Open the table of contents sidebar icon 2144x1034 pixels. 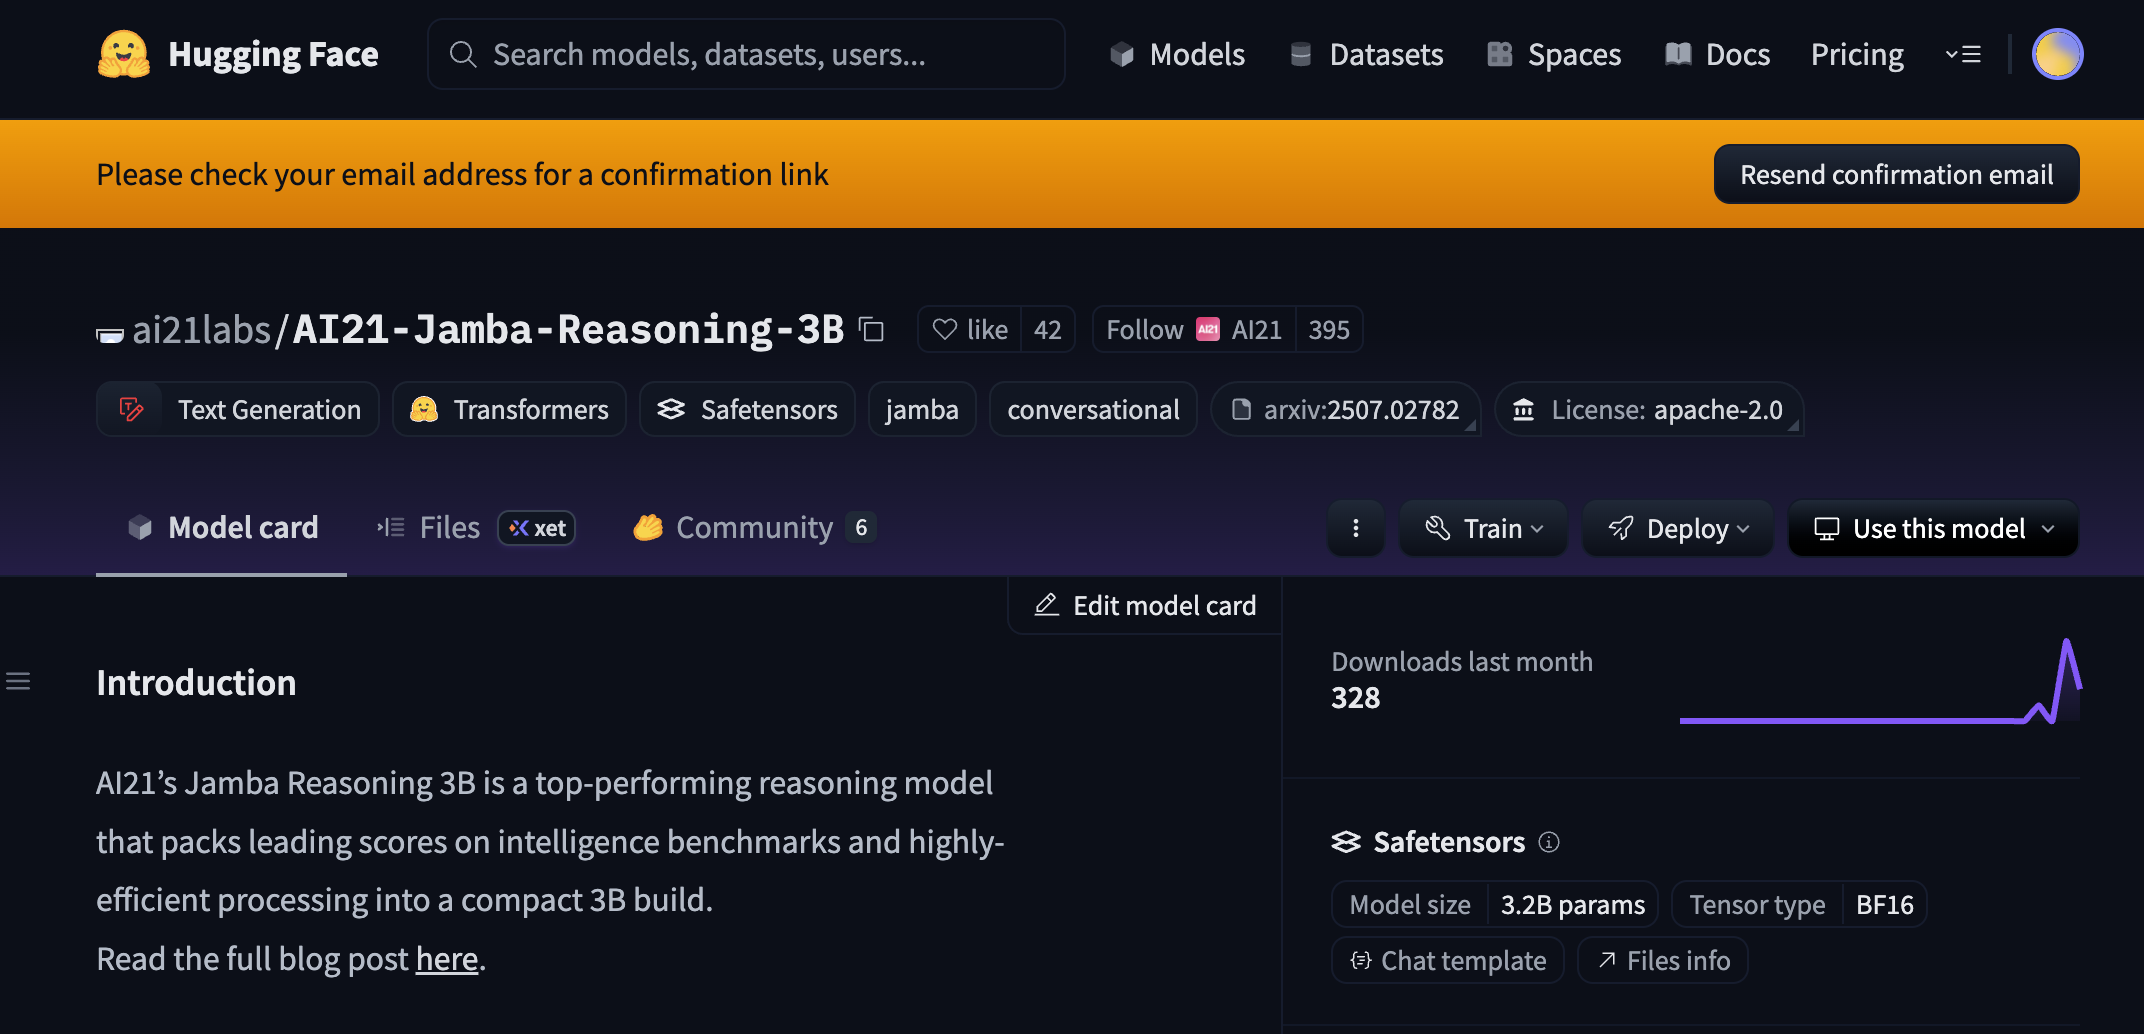pyautogui.click(x=18, y=682)
